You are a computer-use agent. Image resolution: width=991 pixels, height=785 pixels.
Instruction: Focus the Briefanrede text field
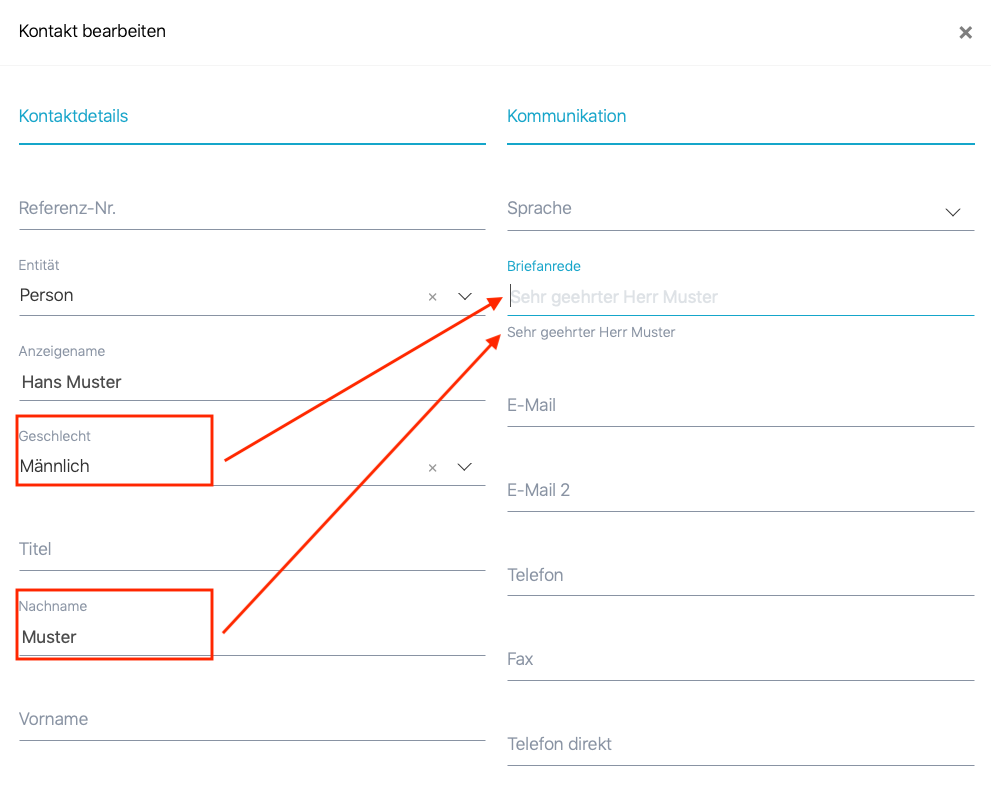[740, 297]
